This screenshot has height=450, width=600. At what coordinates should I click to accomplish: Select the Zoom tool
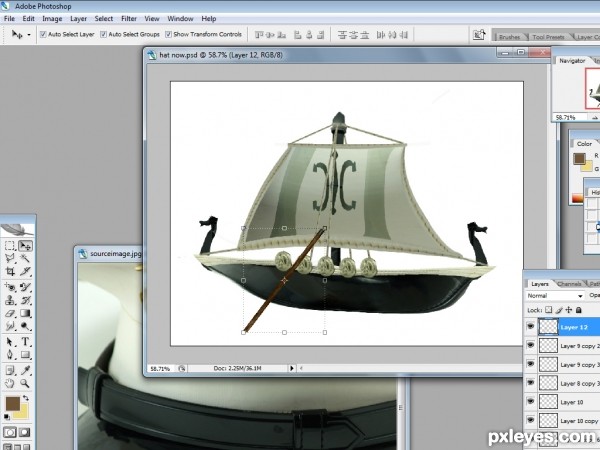coord(25,383)
